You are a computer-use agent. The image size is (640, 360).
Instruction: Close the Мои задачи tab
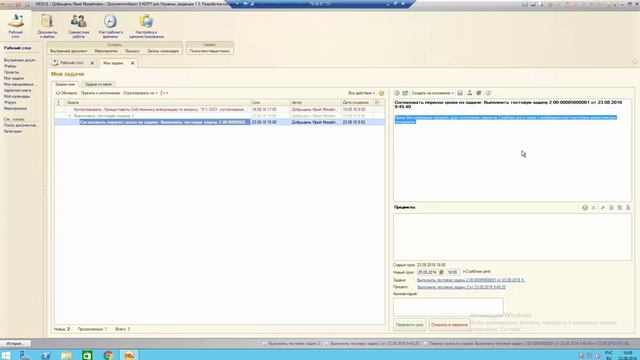pos(132,63)
